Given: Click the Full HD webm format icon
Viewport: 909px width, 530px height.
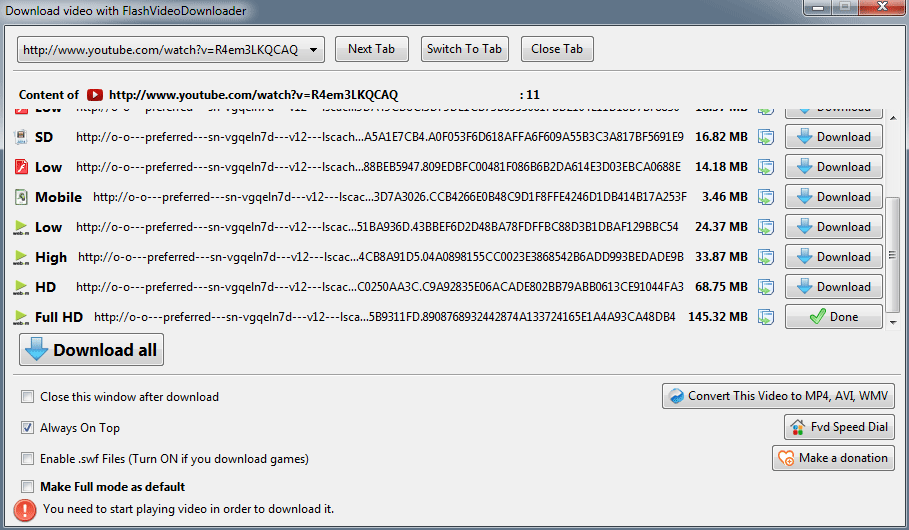Looking at the screenshot, I should [x=21, y=317].
